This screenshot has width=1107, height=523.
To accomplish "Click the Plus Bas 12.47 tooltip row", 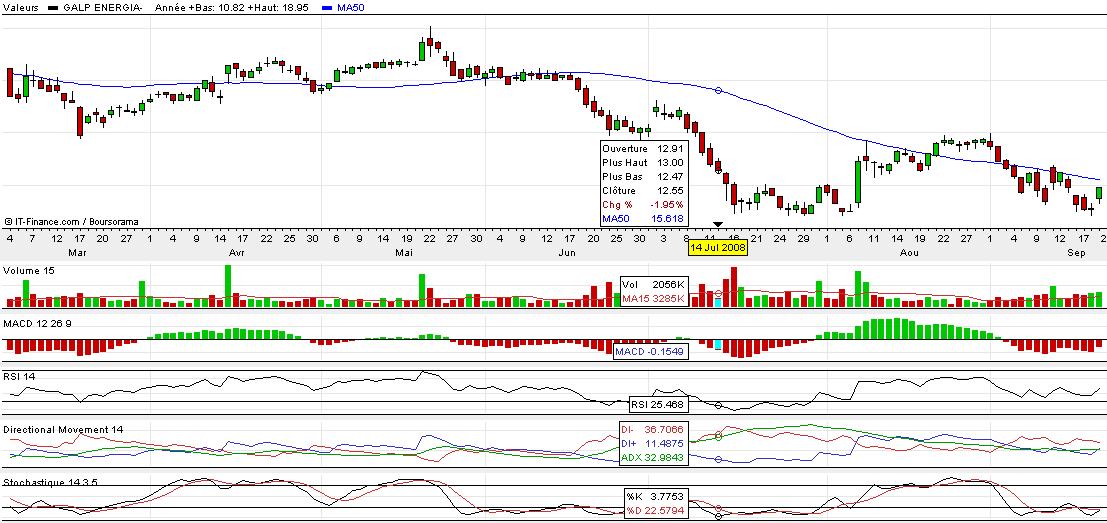I will [x=643, y=176].
